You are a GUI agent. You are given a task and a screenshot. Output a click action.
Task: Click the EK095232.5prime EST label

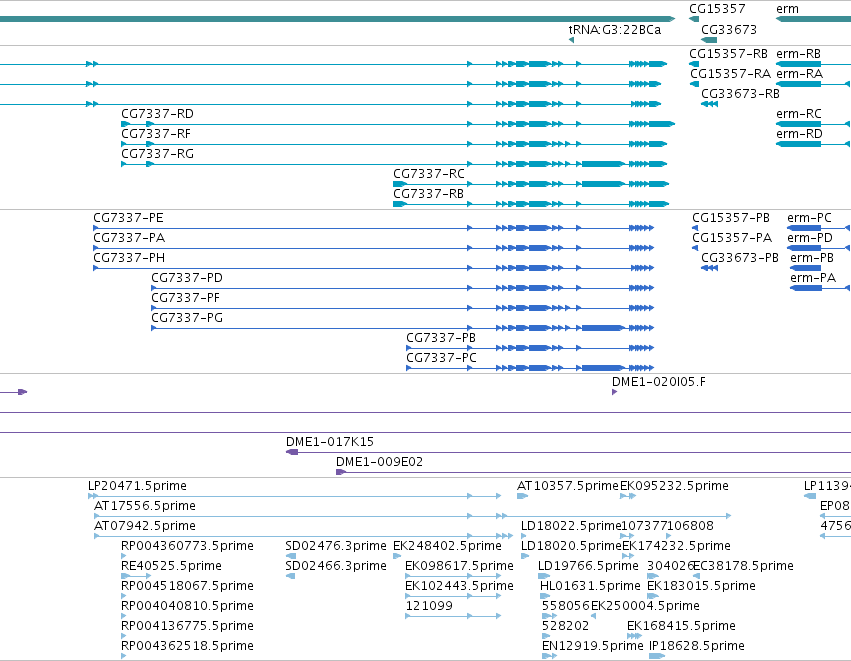click(x=674, y=486)
